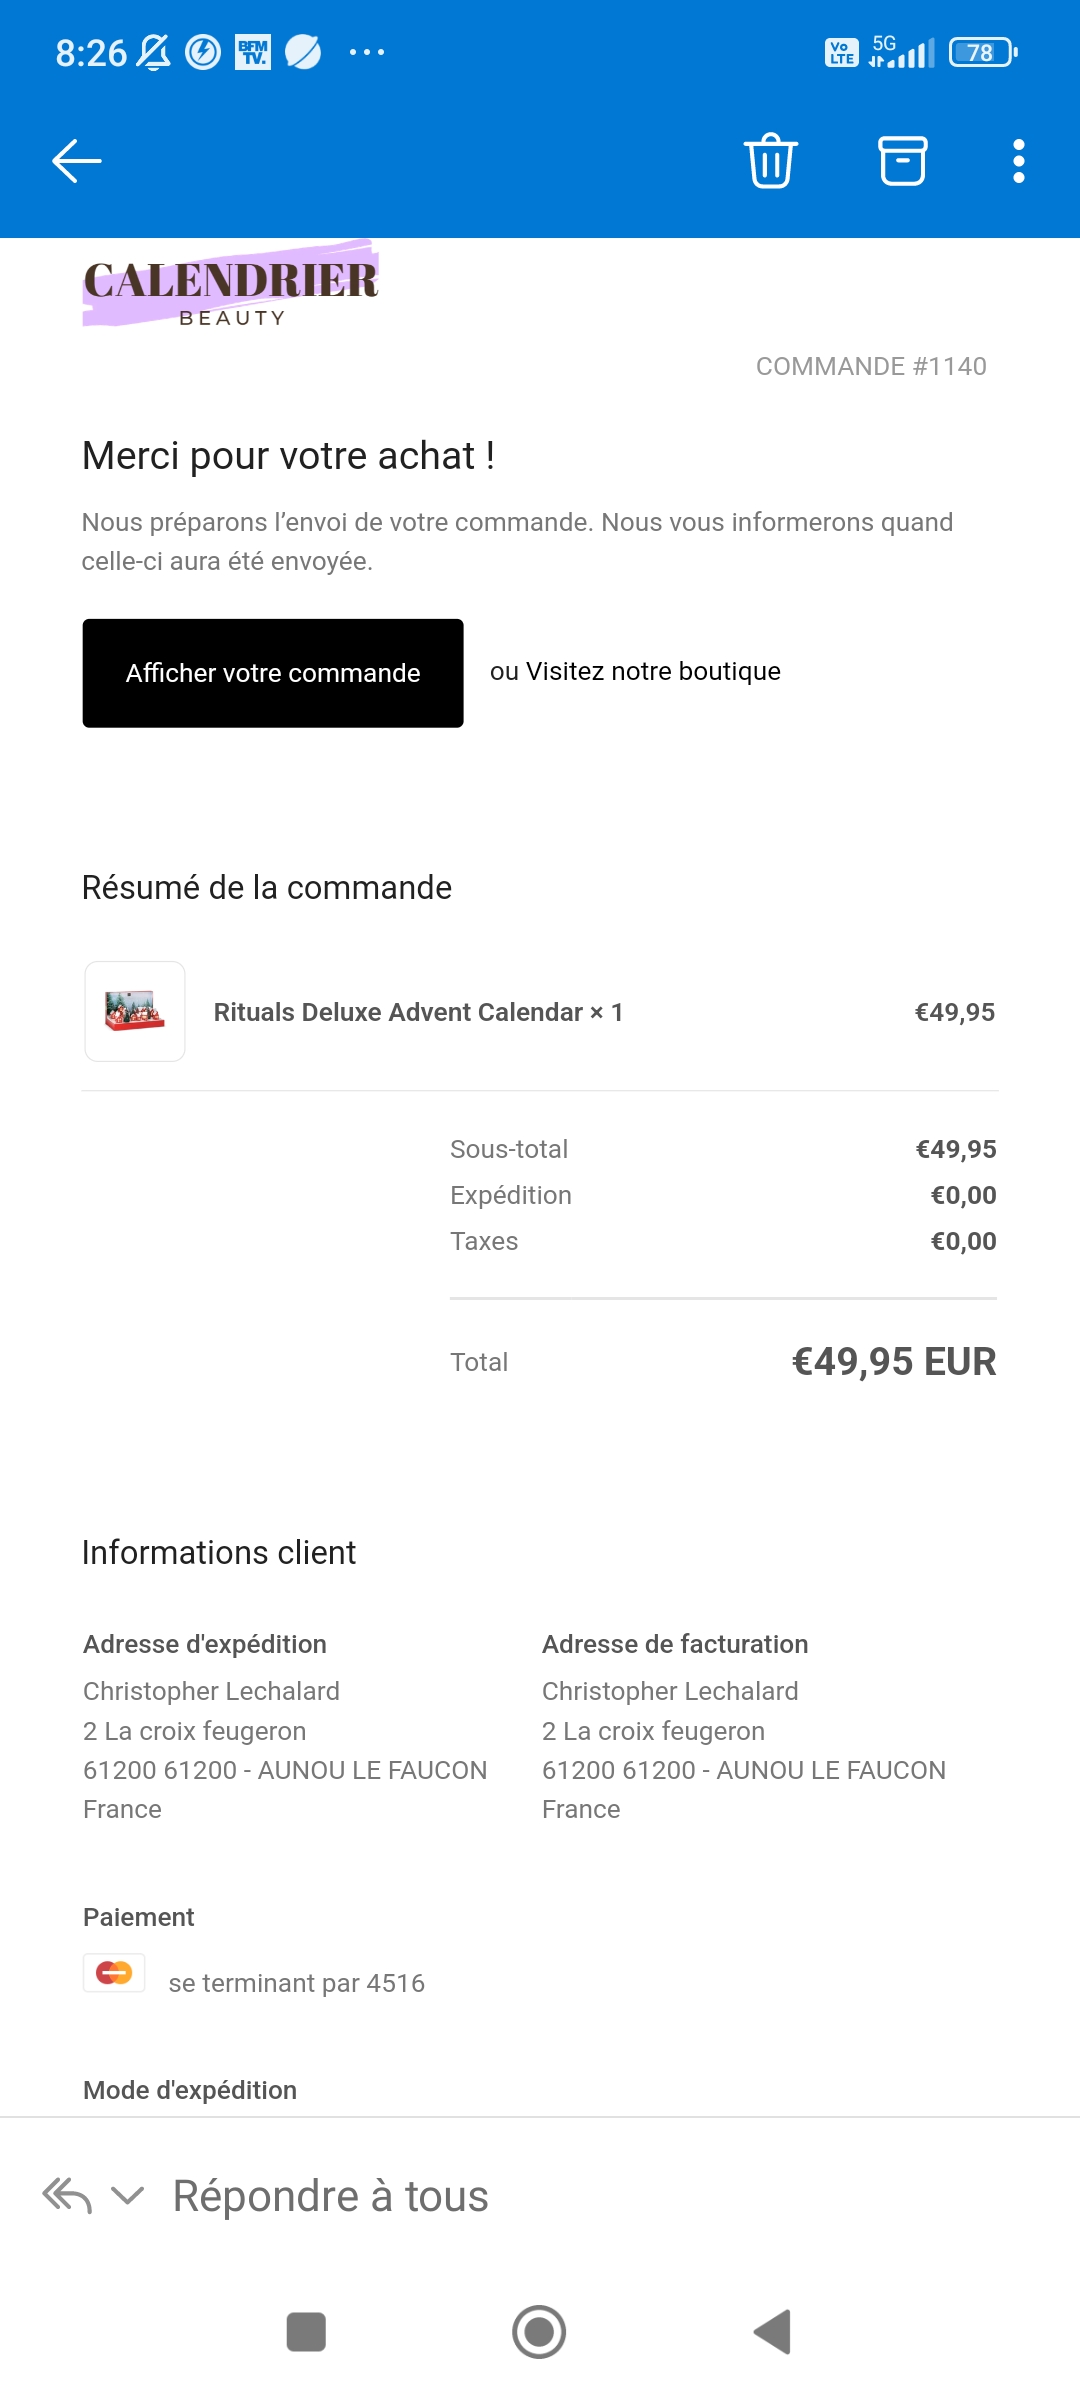Image resolution: width=1080 pixels, height=2400 pixels.
Task: Tap the Mastercard payment icon
Action: (114, 1973)
